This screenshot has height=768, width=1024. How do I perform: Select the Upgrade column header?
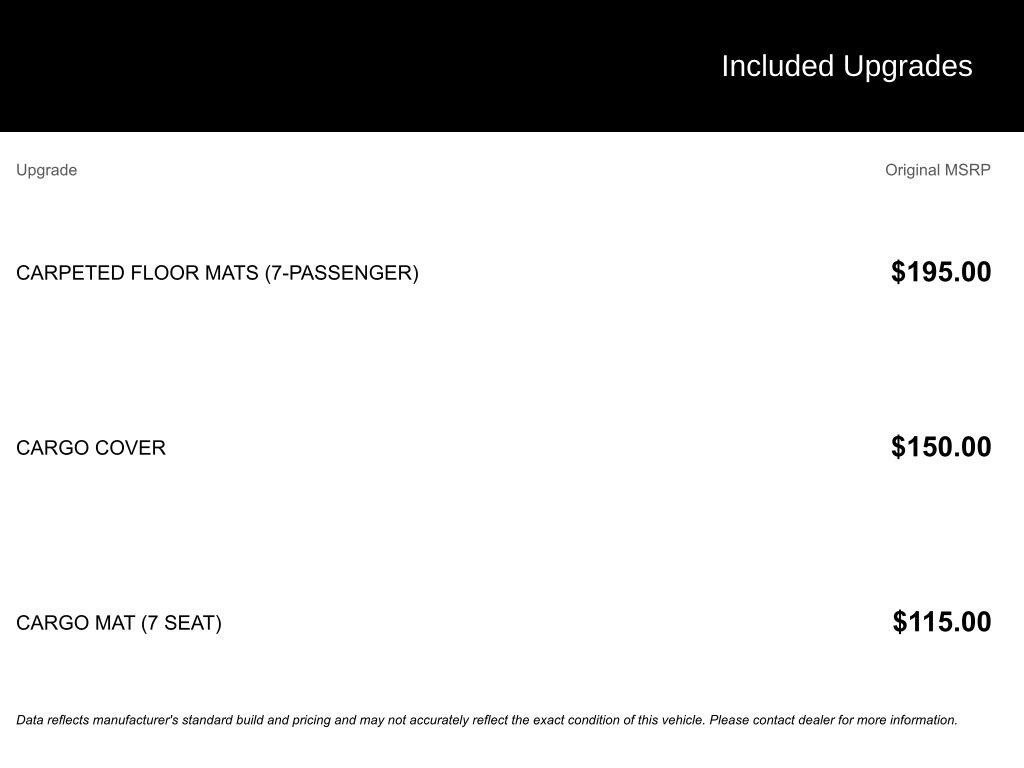[46, 170]
